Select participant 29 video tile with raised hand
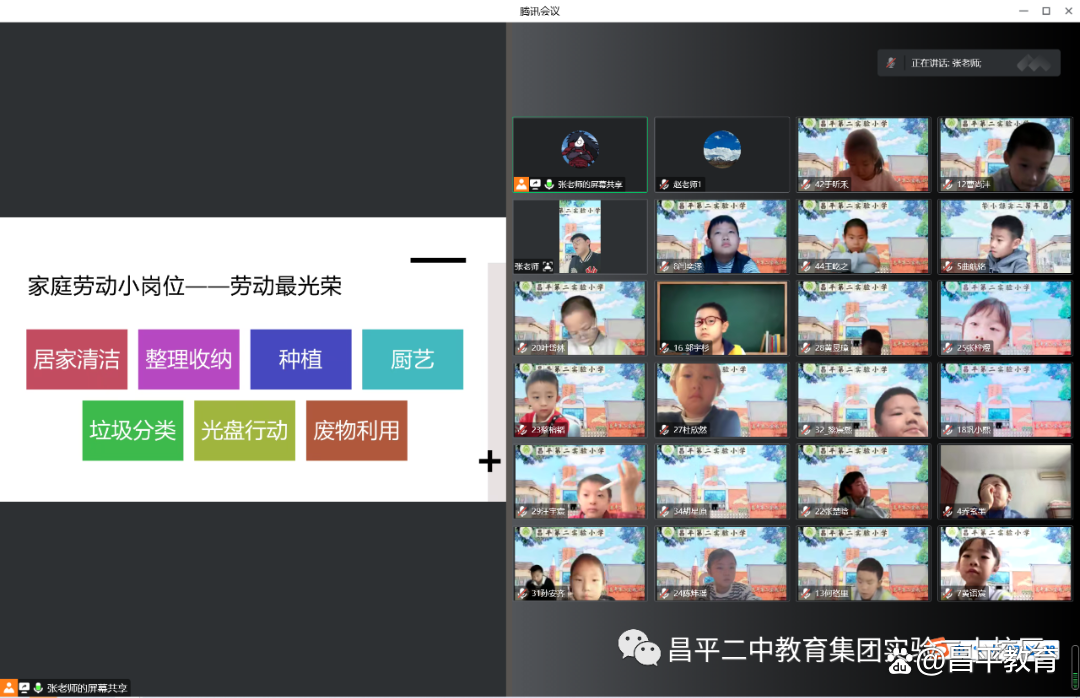 (x=580, y=481)
